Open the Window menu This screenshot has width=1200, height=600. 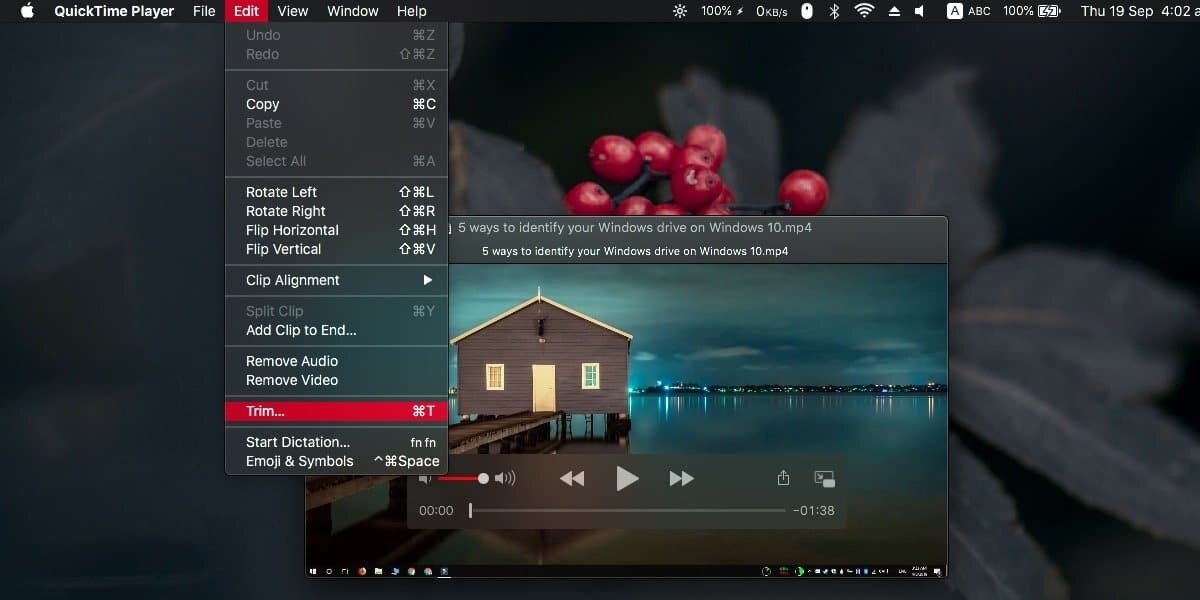click(352, 11)
